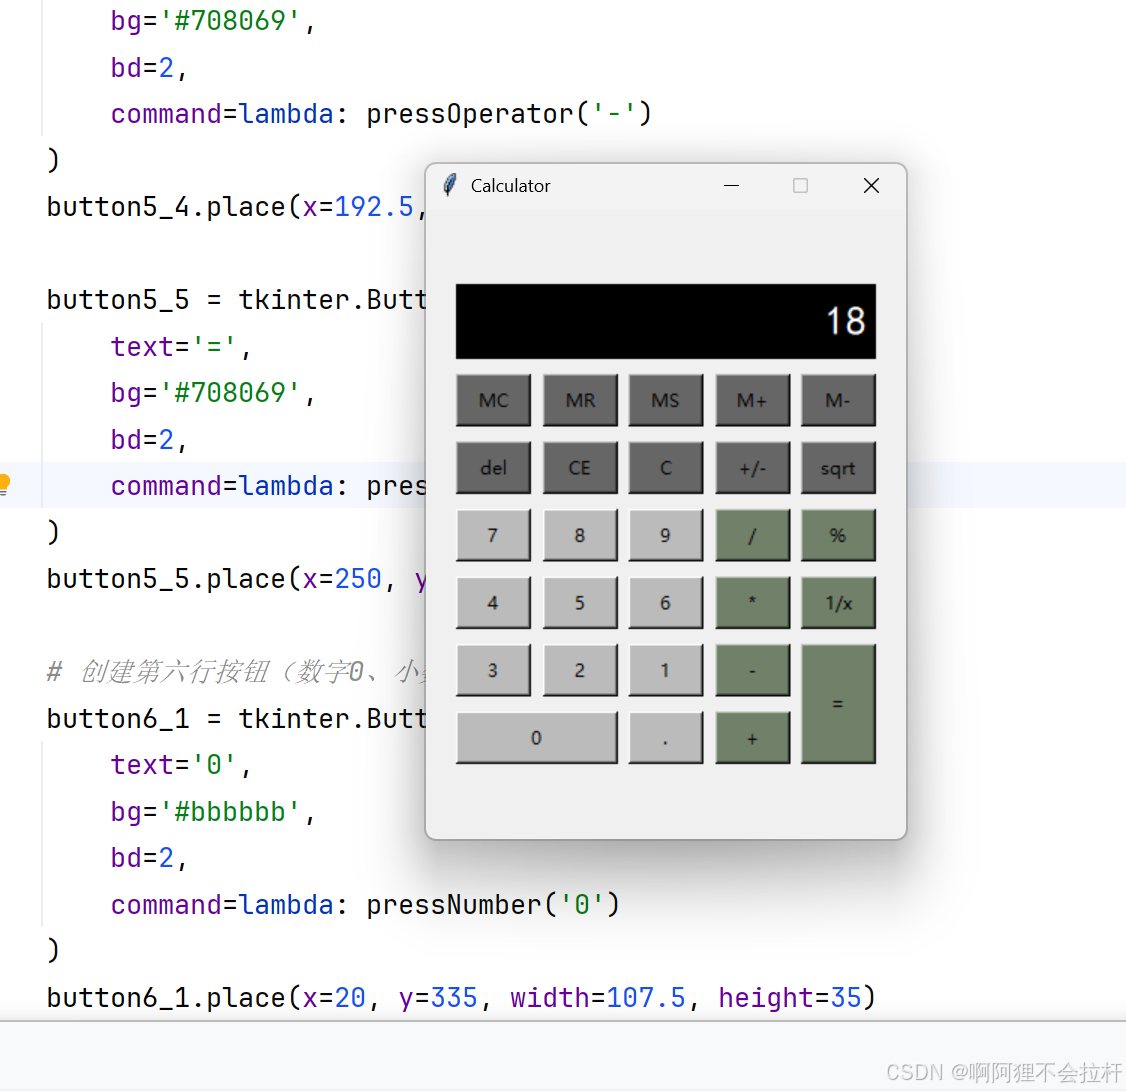This screenshot has height=1092, width=1126.
Task: Toggle sign with the +/- button
Action: [x=753, y=468]
